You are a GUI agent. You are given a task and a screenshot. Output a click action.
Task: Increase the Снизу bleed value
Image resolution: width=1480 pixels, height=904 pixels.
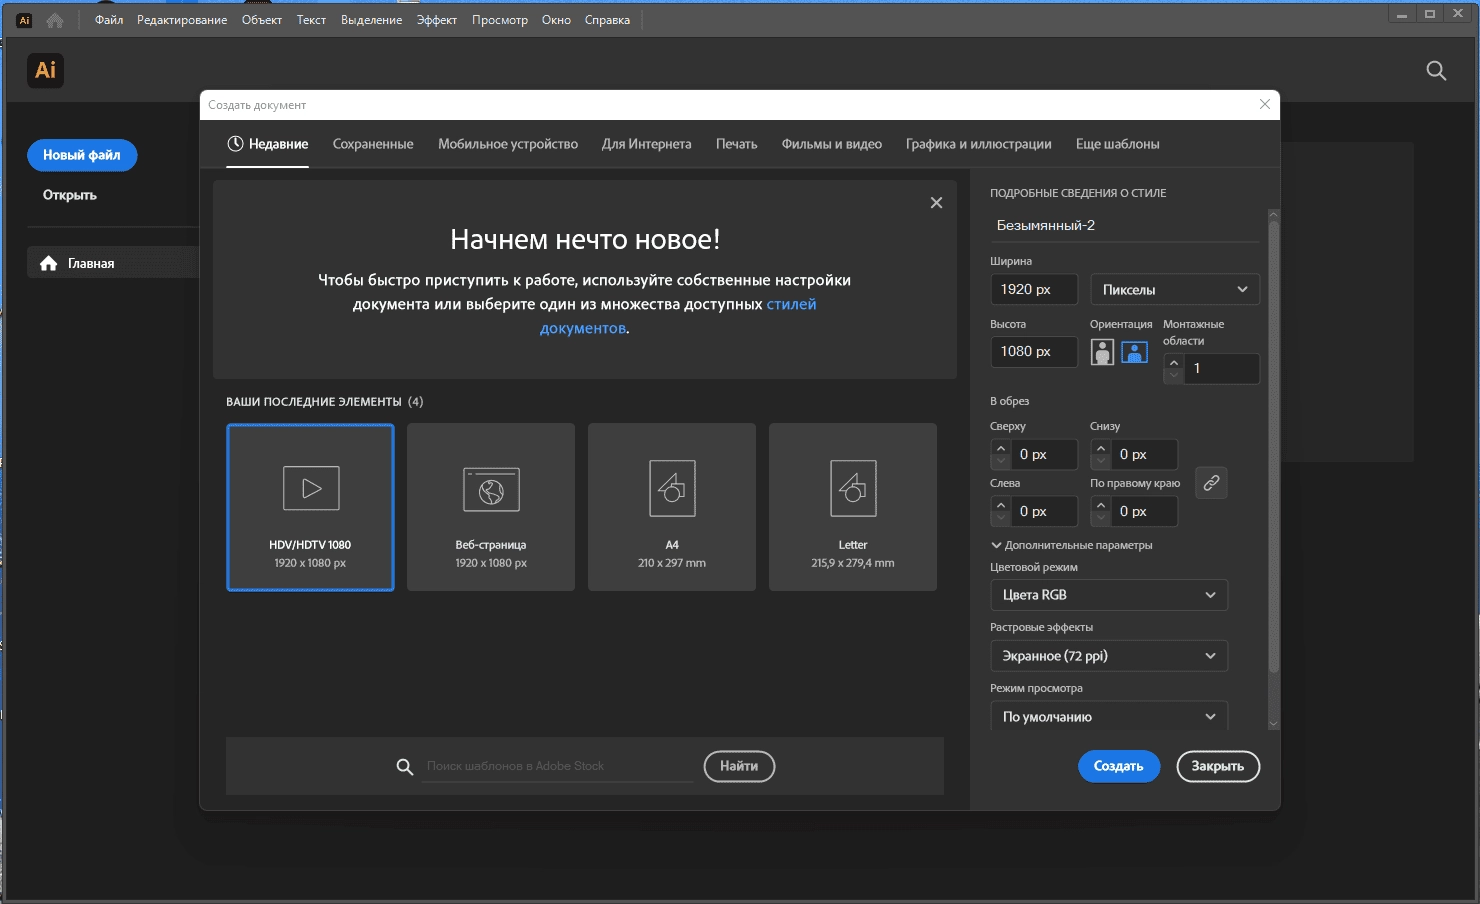(x=1101, y=448)
